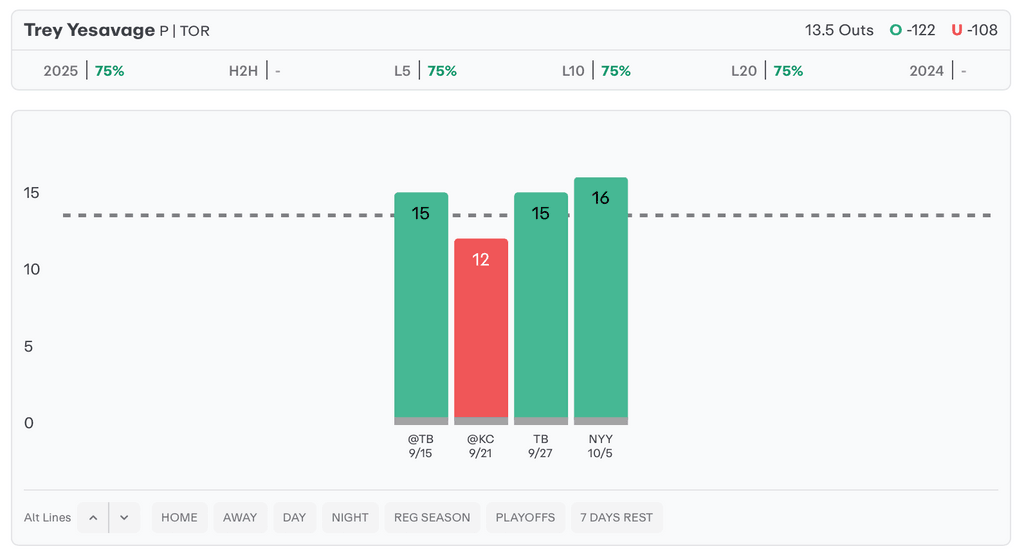This screenshot has width=1024, height=558.
Task: Switch to the L10 games split
Action: pyautogui.click(x=596, y=71)
